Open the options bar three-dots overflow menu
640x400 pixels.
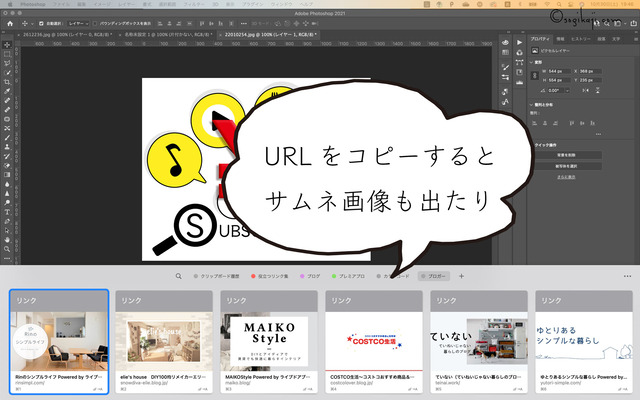(244, 24)
